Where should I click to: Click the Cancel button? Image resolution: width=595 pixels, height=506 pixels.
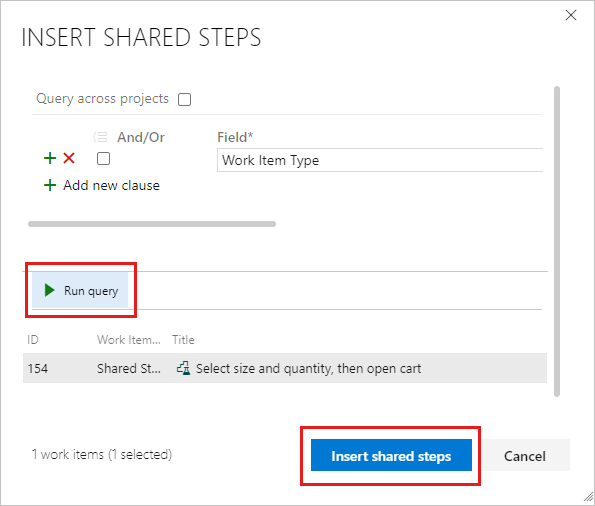click(x=525, y=455)
